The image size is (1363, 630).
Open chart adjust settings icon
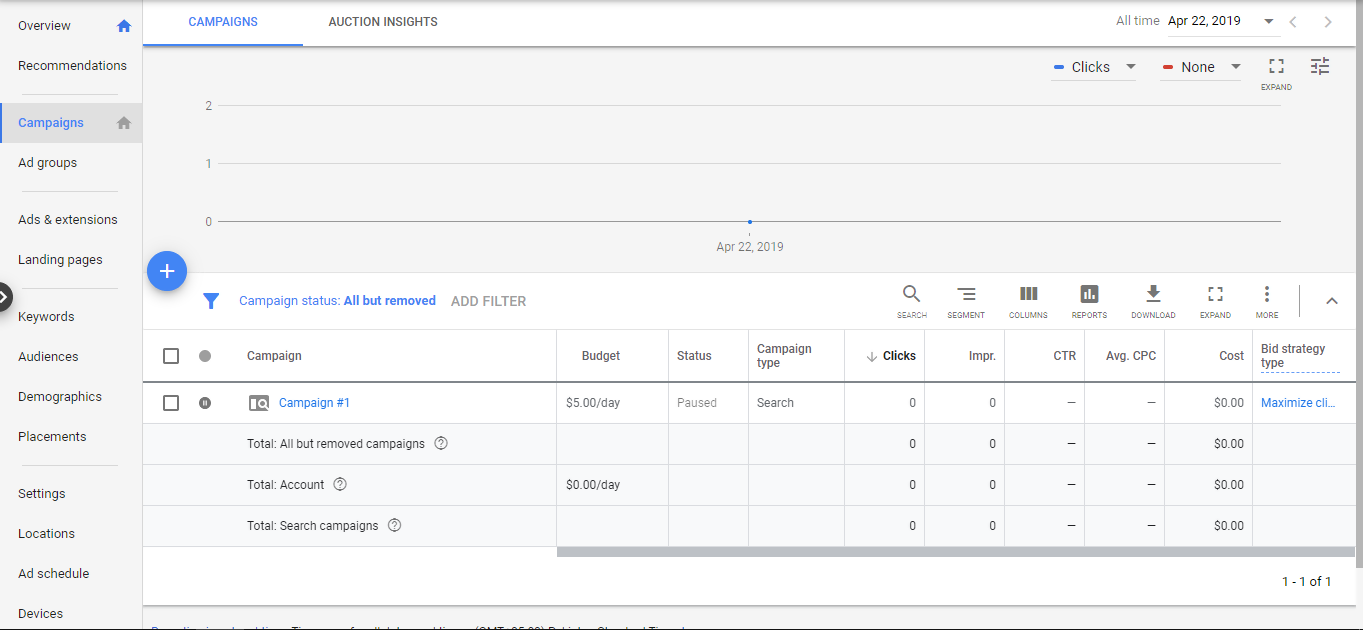[x=1320, y=67]
